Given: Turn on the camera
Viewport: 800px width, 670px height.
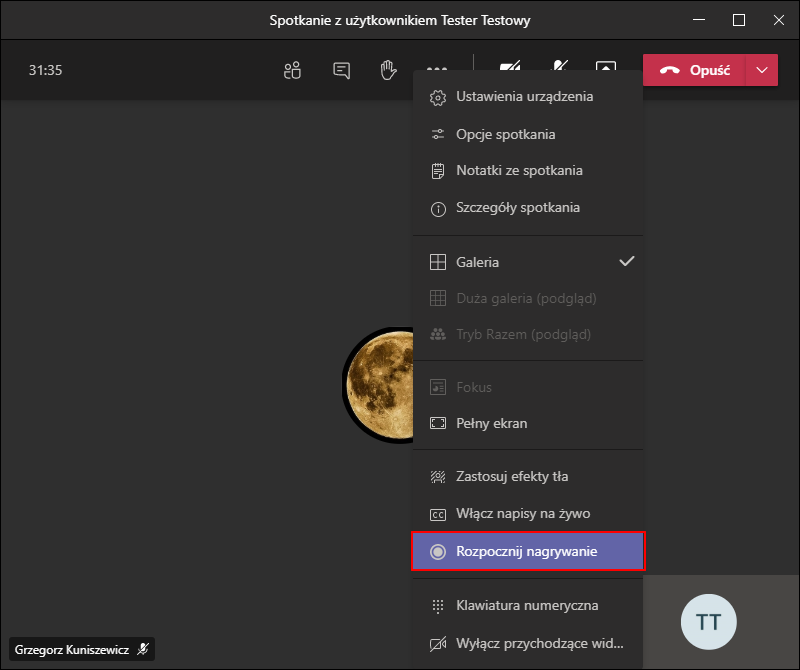Looking at the screenshot, I should point(510,65).
